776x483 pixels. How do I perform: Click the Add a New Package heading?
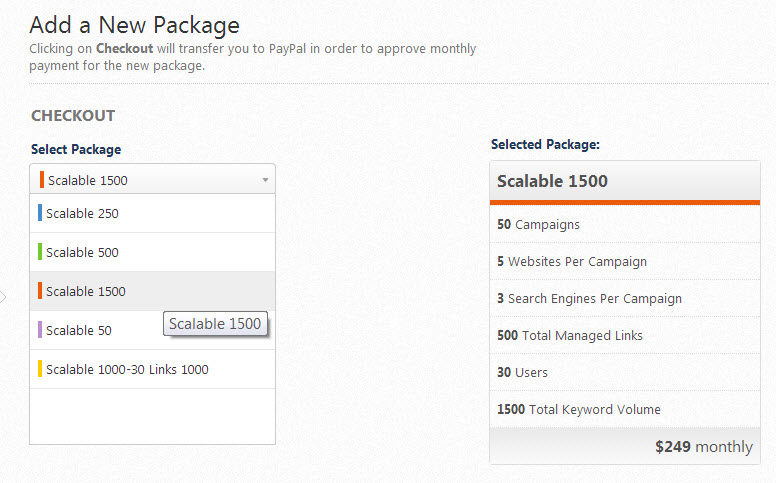[x=135, y=23]
